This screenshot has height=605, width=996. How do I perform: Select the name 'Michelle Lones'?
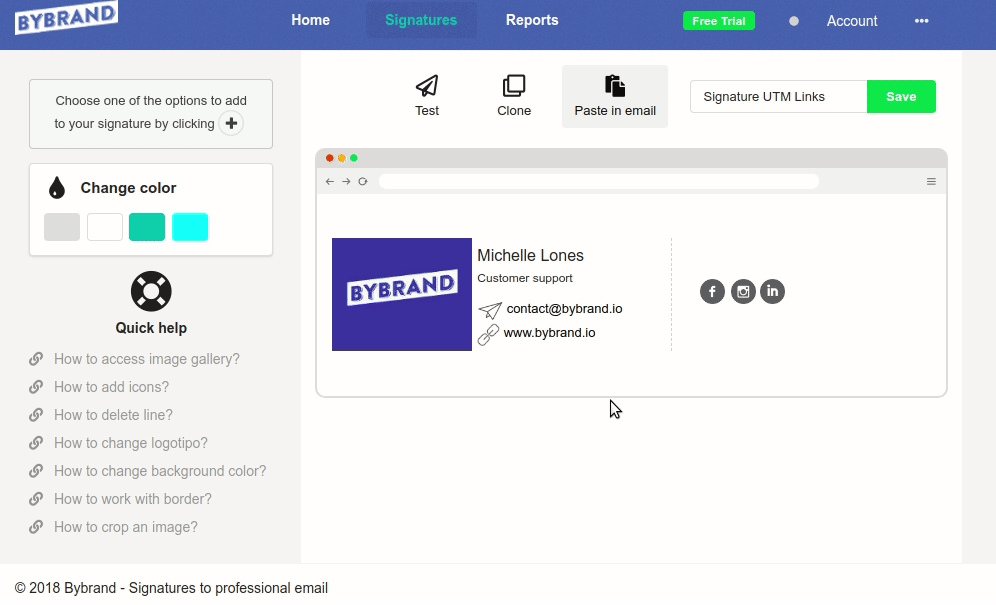pos(530,255)
